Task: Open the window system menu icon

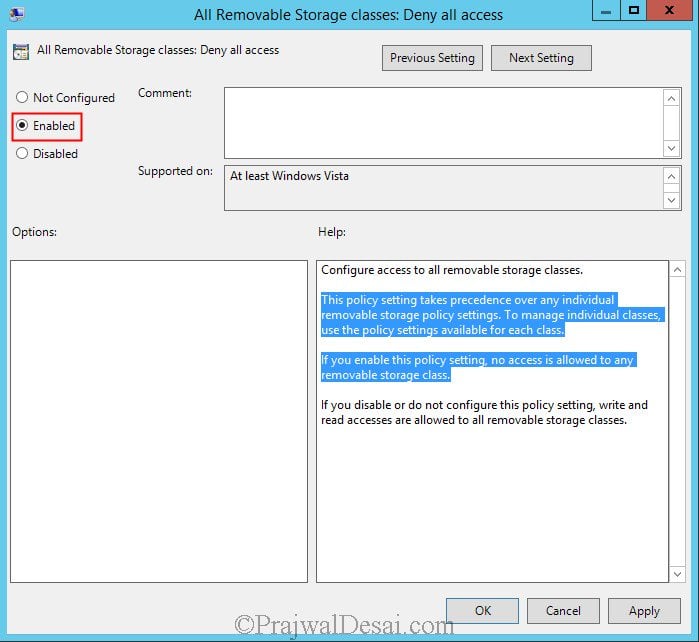Action: pyautogui.click(x=17, y=14)
